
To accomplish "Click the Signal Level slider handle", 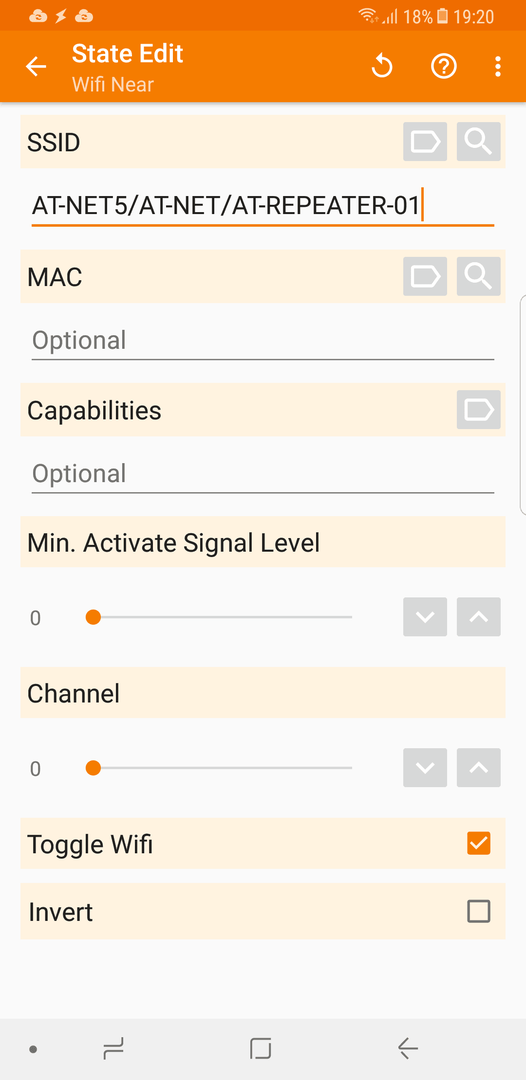I will point(93,617).
